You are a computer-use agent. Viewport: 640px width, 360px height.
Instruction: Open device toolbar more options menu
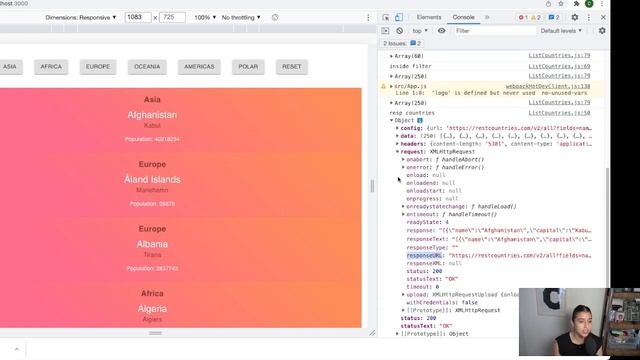[368, 18]
